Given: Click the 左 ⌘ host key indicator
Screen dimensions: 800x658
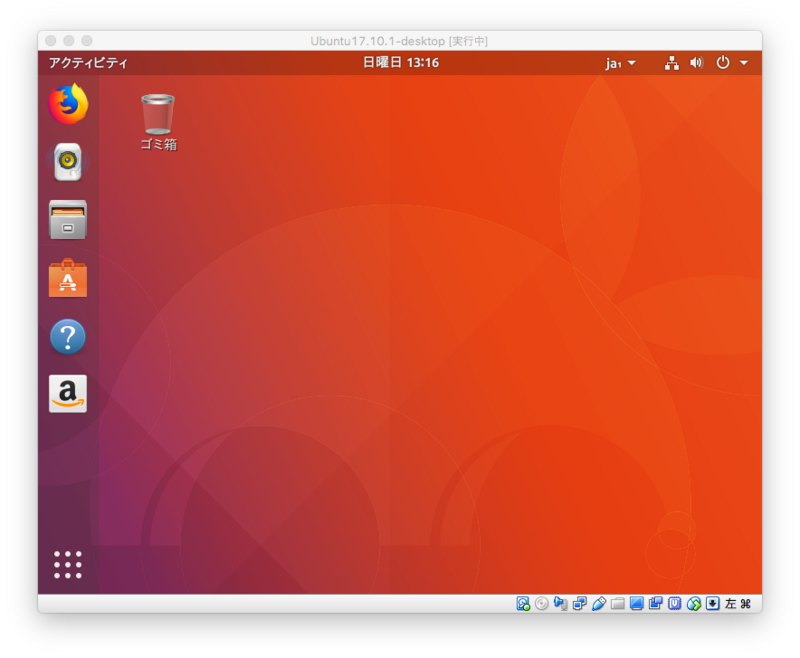Looking at the screenshot, I should [738, 604].
